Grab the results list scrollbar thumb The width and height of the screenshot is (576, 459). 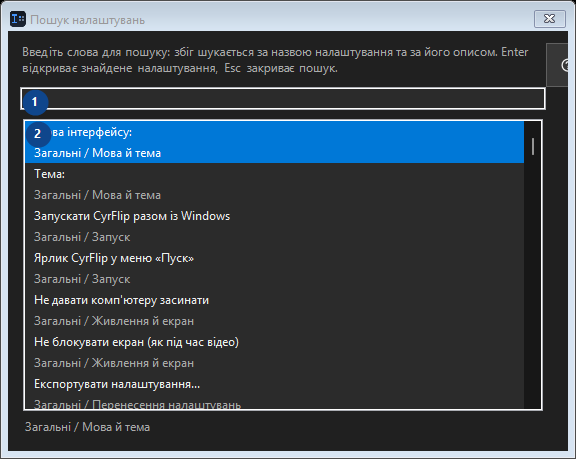point(533,146)
